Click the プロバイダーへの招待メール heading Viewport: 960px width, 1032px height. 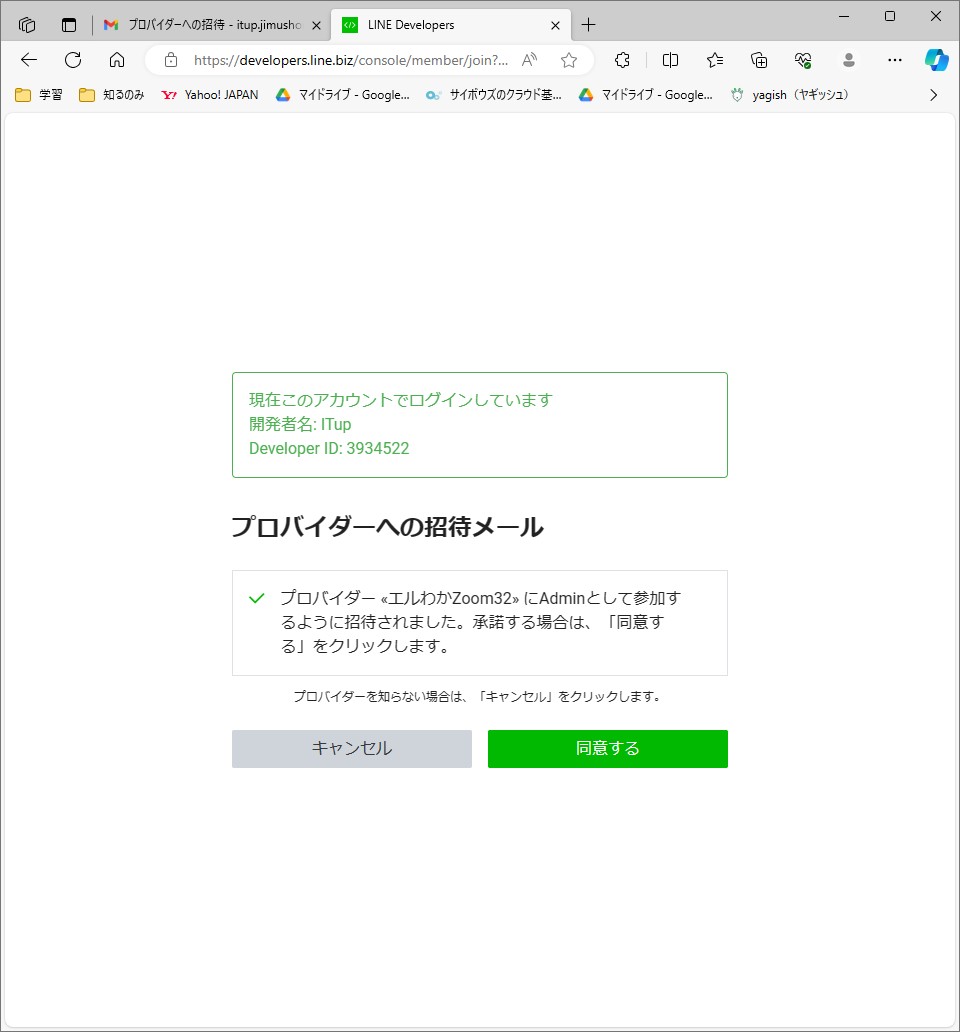coord(388,527)
